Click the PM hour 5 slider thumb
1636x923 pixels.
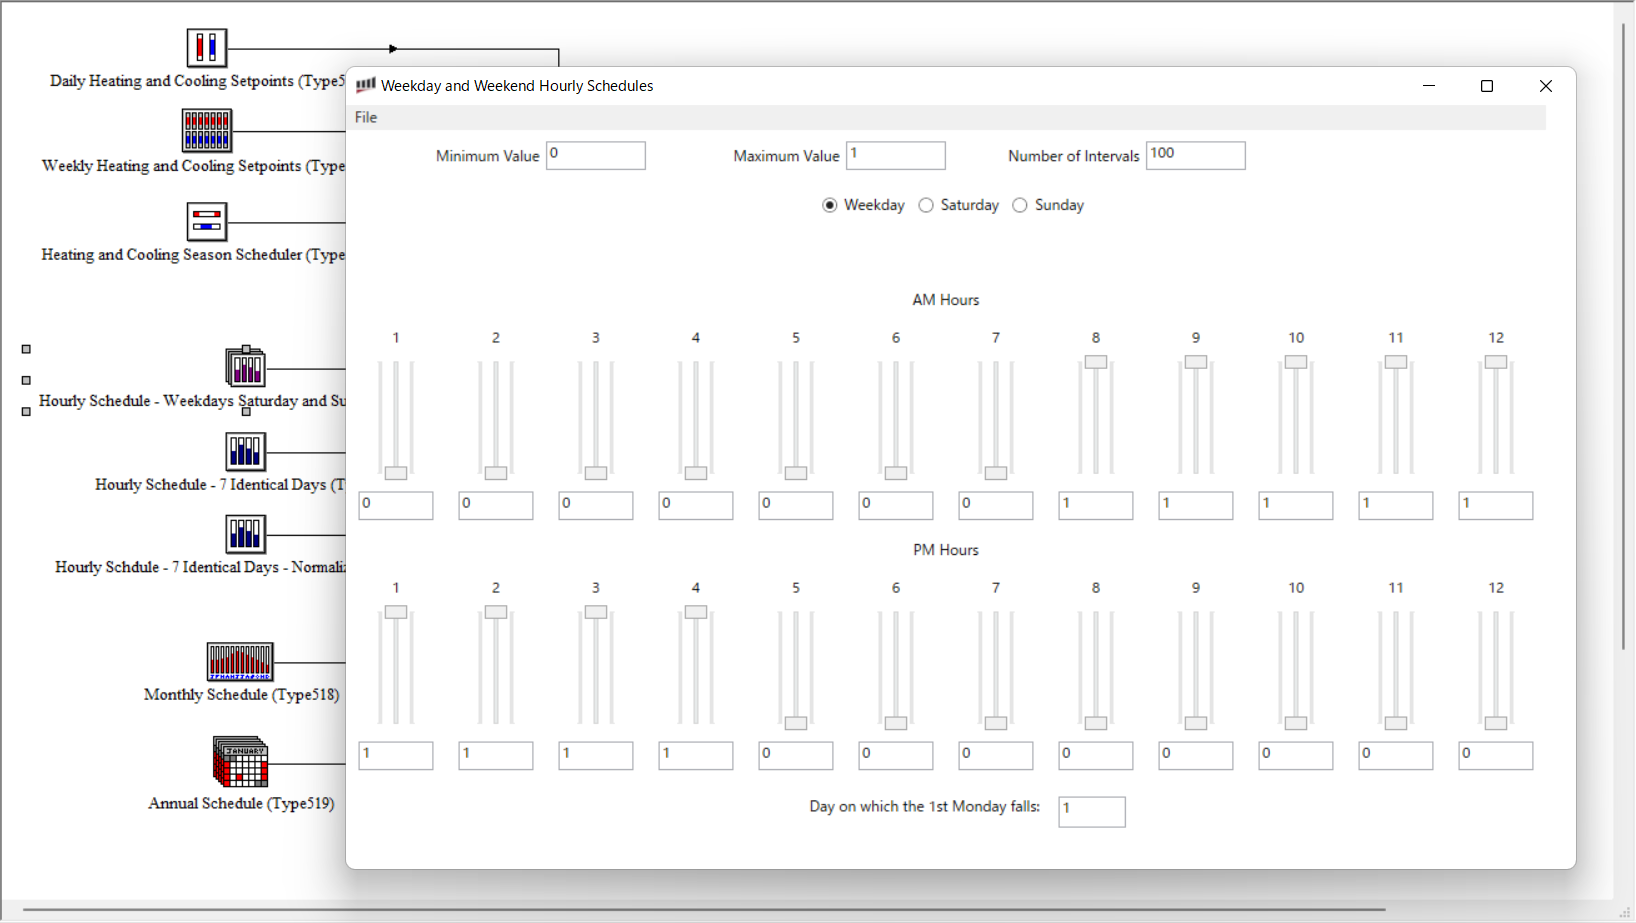click(796, 723)
